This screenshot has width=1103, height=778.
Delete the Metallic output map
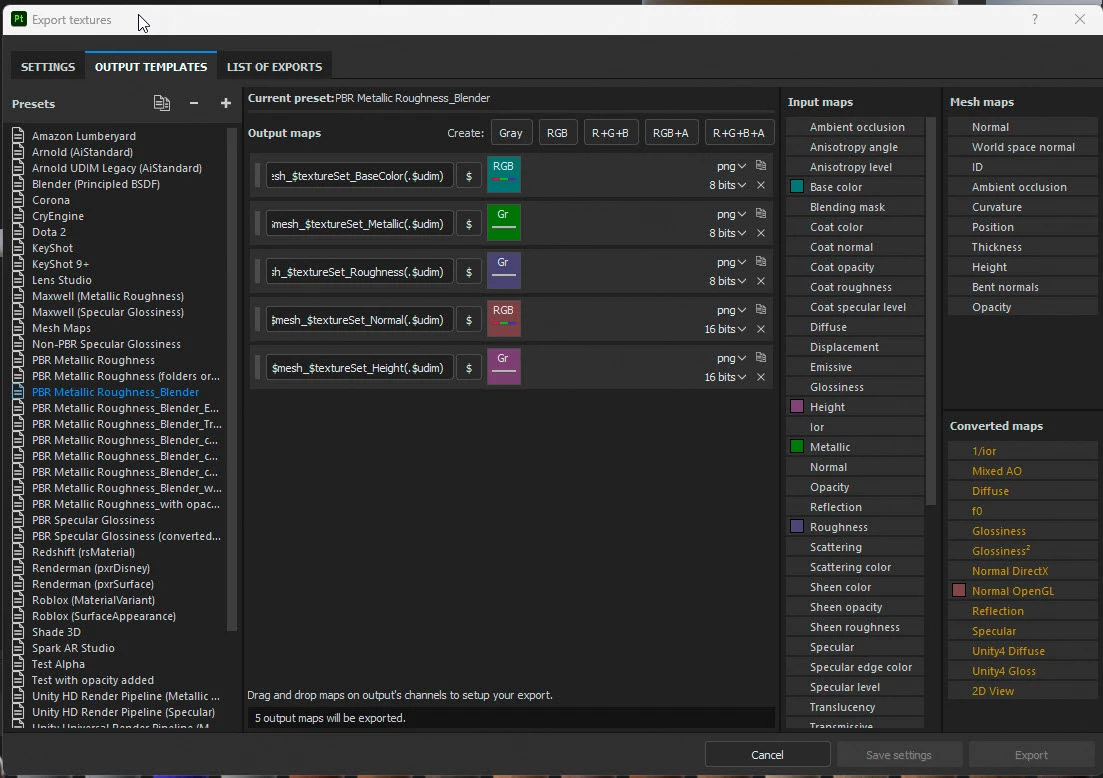pos(760,233)
